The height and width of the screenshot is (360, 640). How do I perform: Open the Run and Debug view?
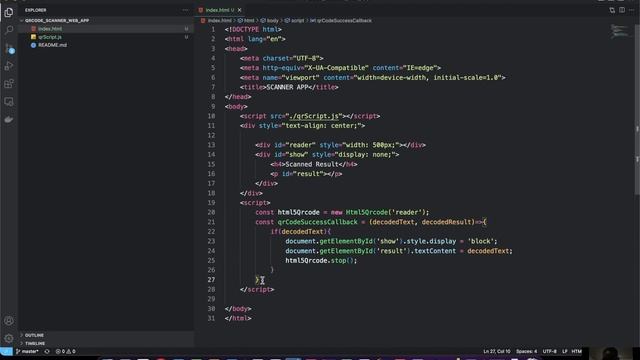pyautogui.click(x=9, y=66)
